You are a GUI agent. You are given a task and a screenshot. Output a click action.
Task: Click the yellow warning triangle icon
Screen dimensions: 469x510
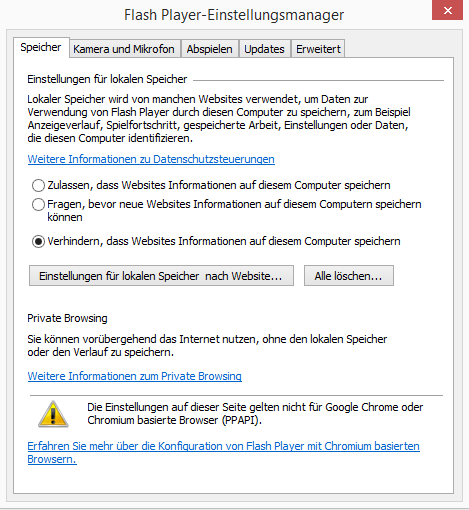pos(53,414)
